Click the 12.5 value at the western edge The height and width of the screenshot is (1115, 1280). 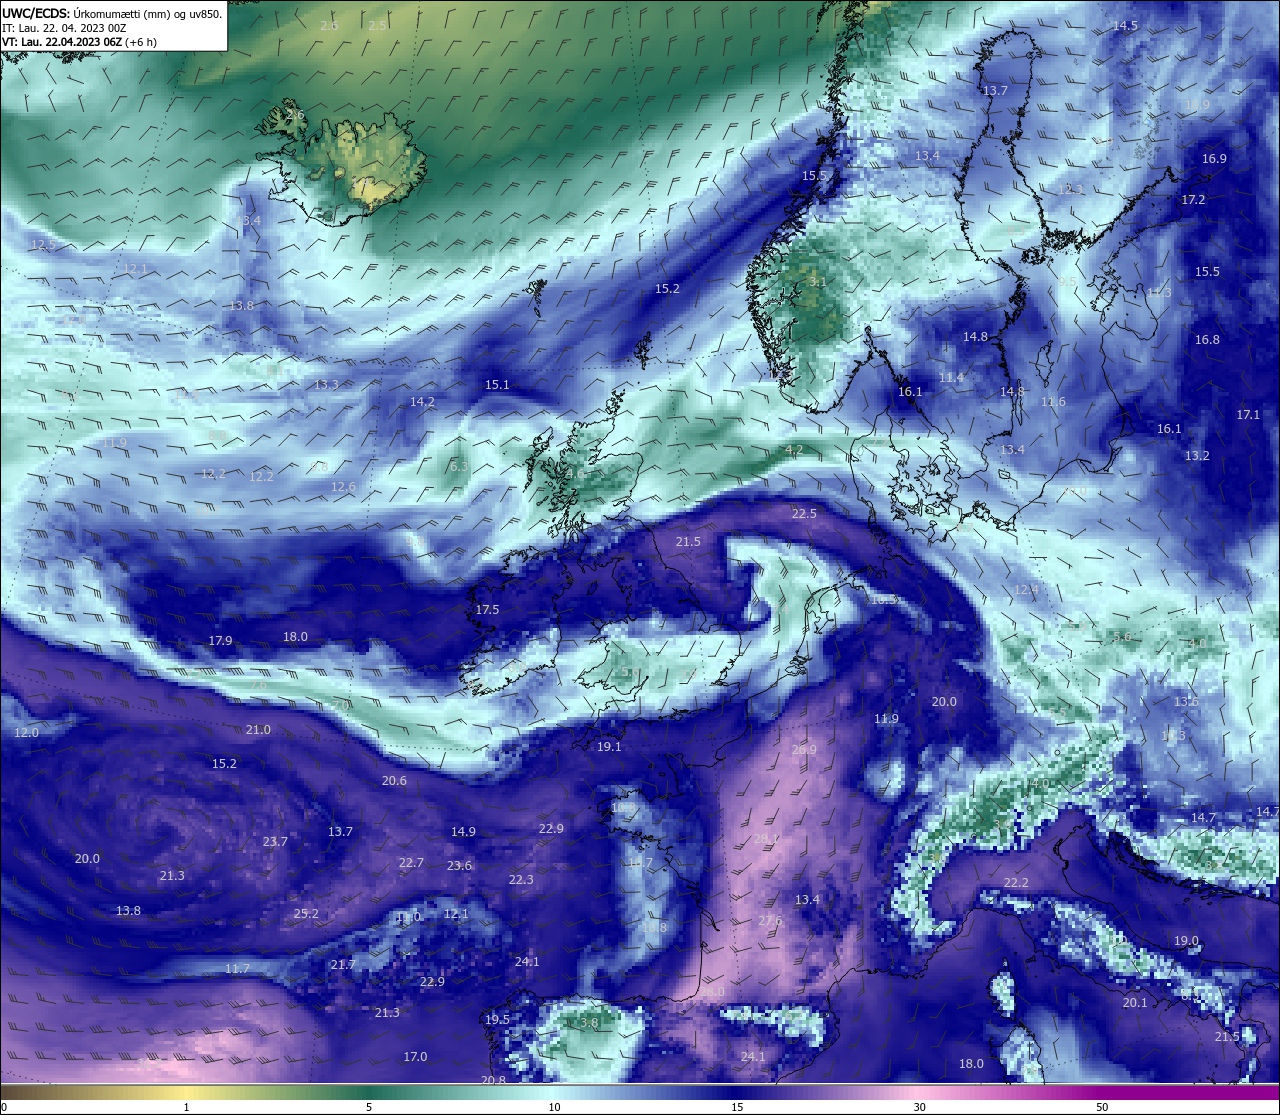coord(42,245)
